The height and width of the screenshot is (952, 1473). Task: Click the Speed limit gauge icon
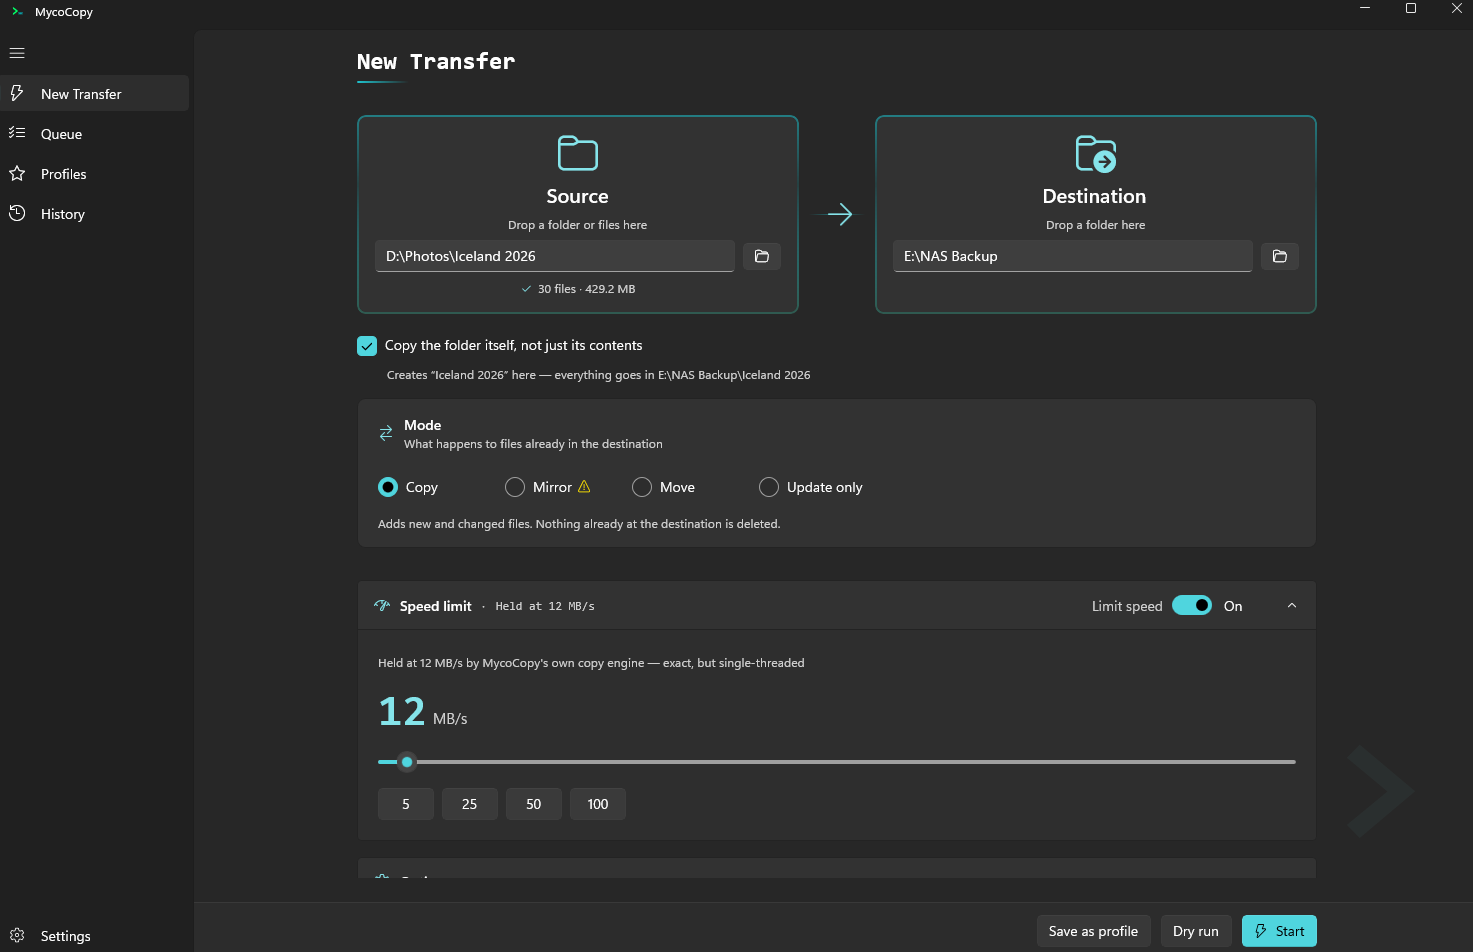382,605
